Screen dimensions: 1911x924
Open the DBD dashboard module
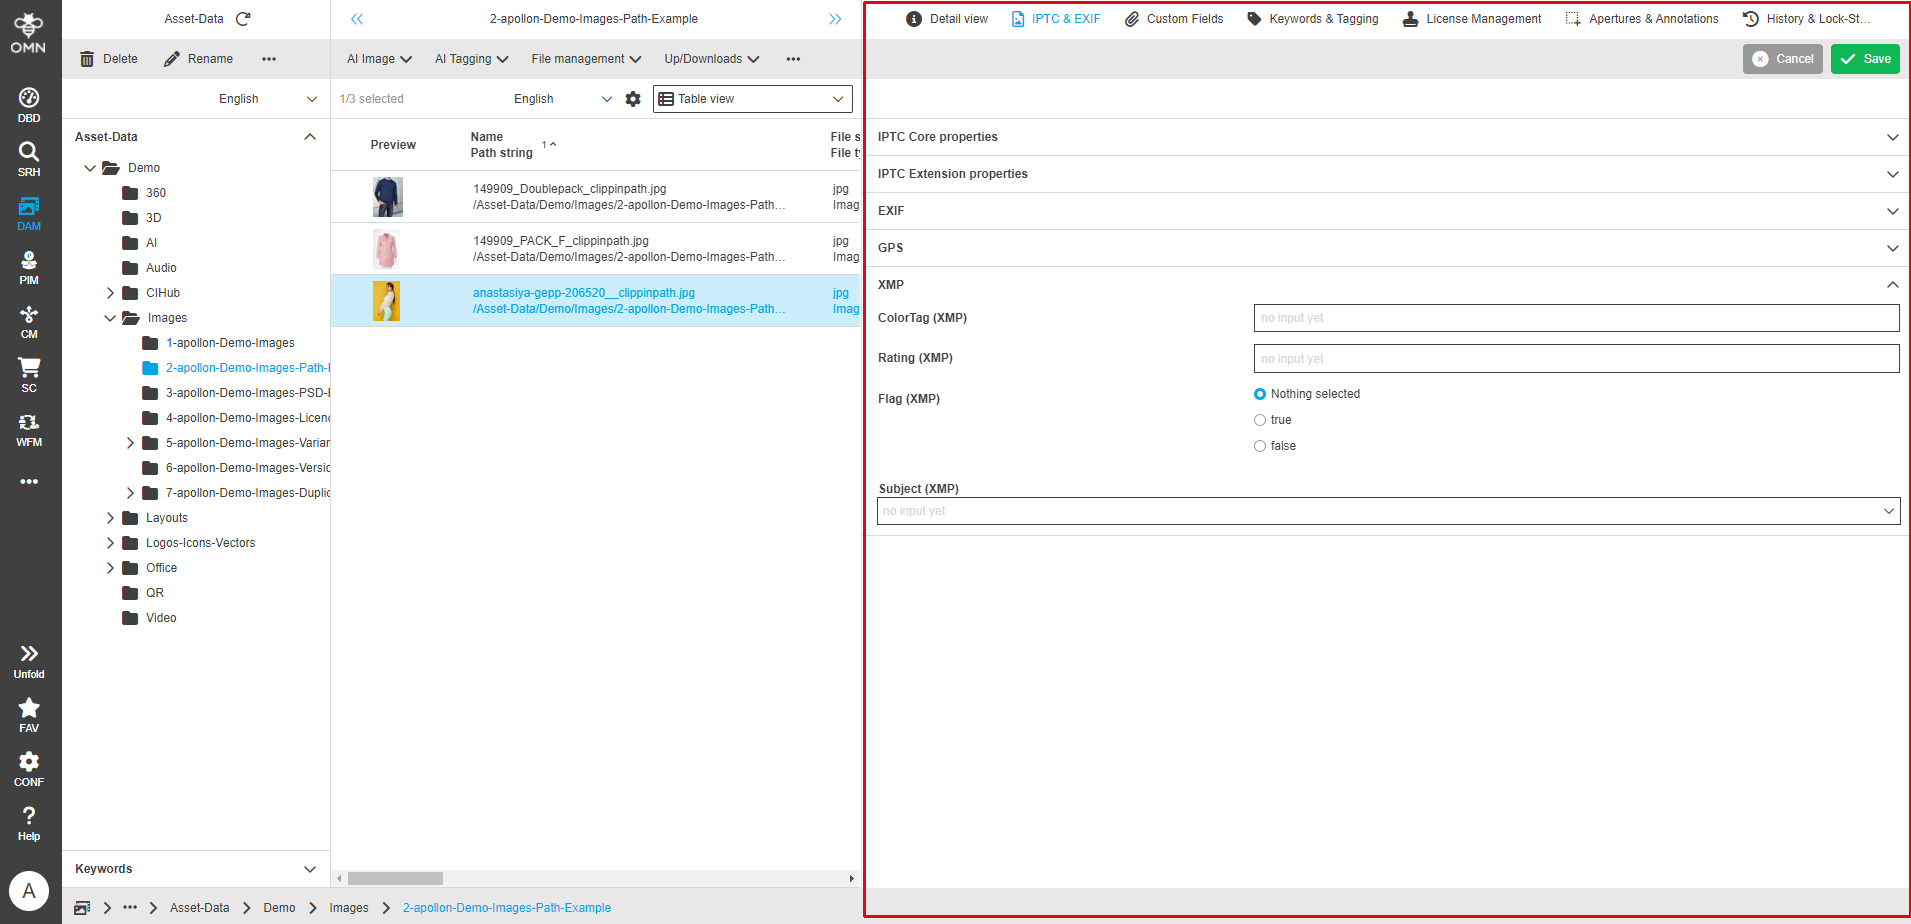[29, 105]
